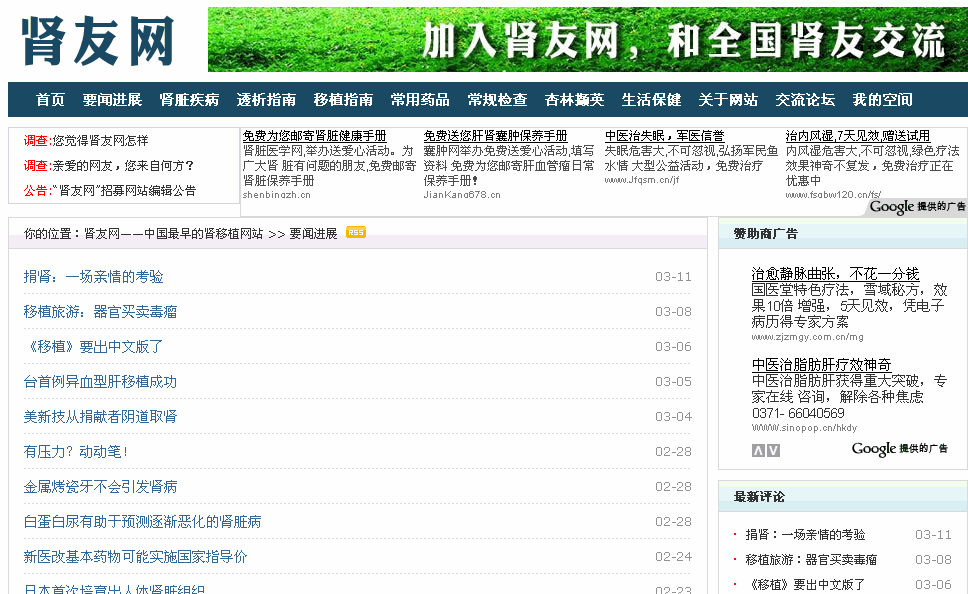Click date 02-24 in main article list

674,557
